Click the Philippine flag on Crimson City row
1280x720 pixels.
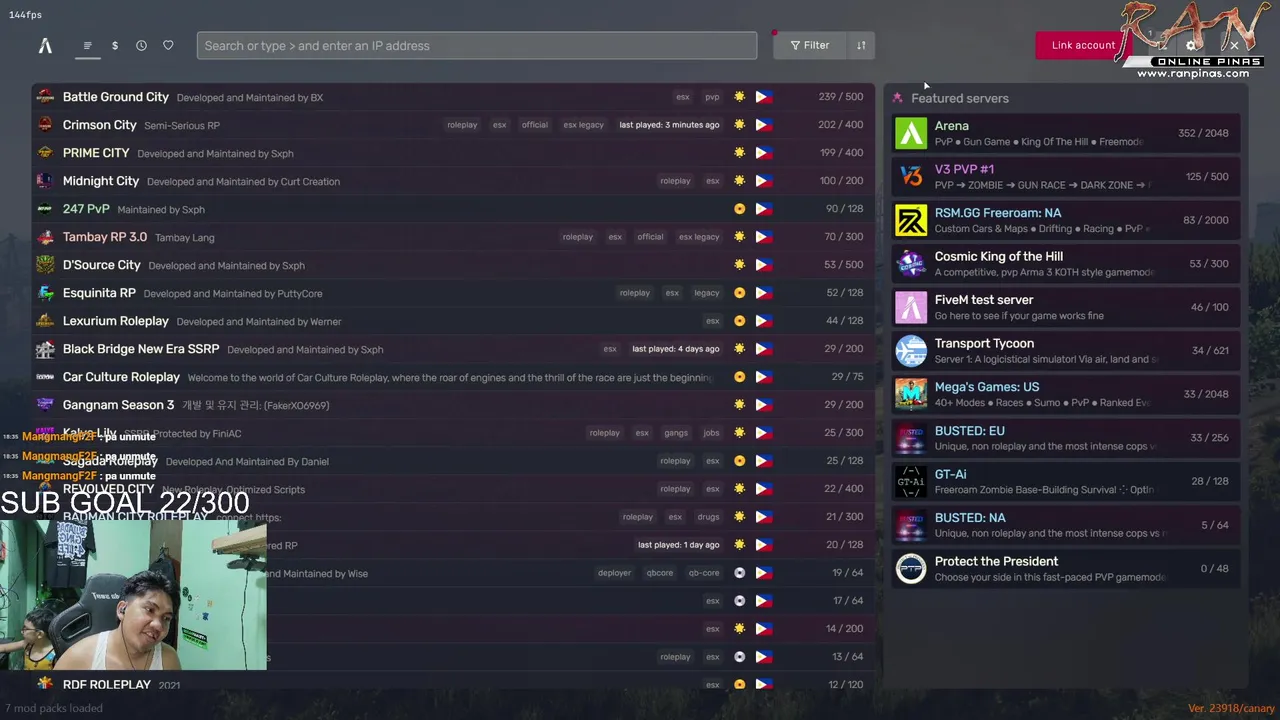click(x=764, y=125)
